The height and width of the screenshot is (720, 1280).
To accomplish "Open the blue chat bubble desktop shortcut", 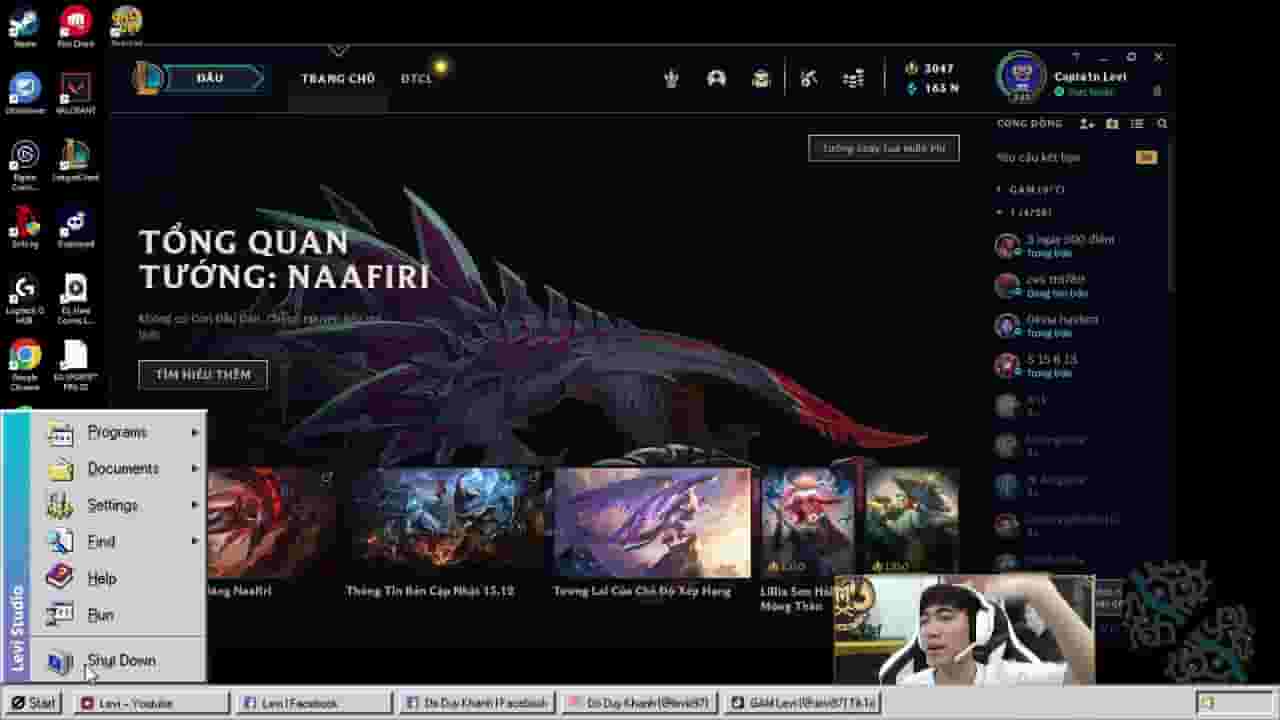I will tap(24, 92).
